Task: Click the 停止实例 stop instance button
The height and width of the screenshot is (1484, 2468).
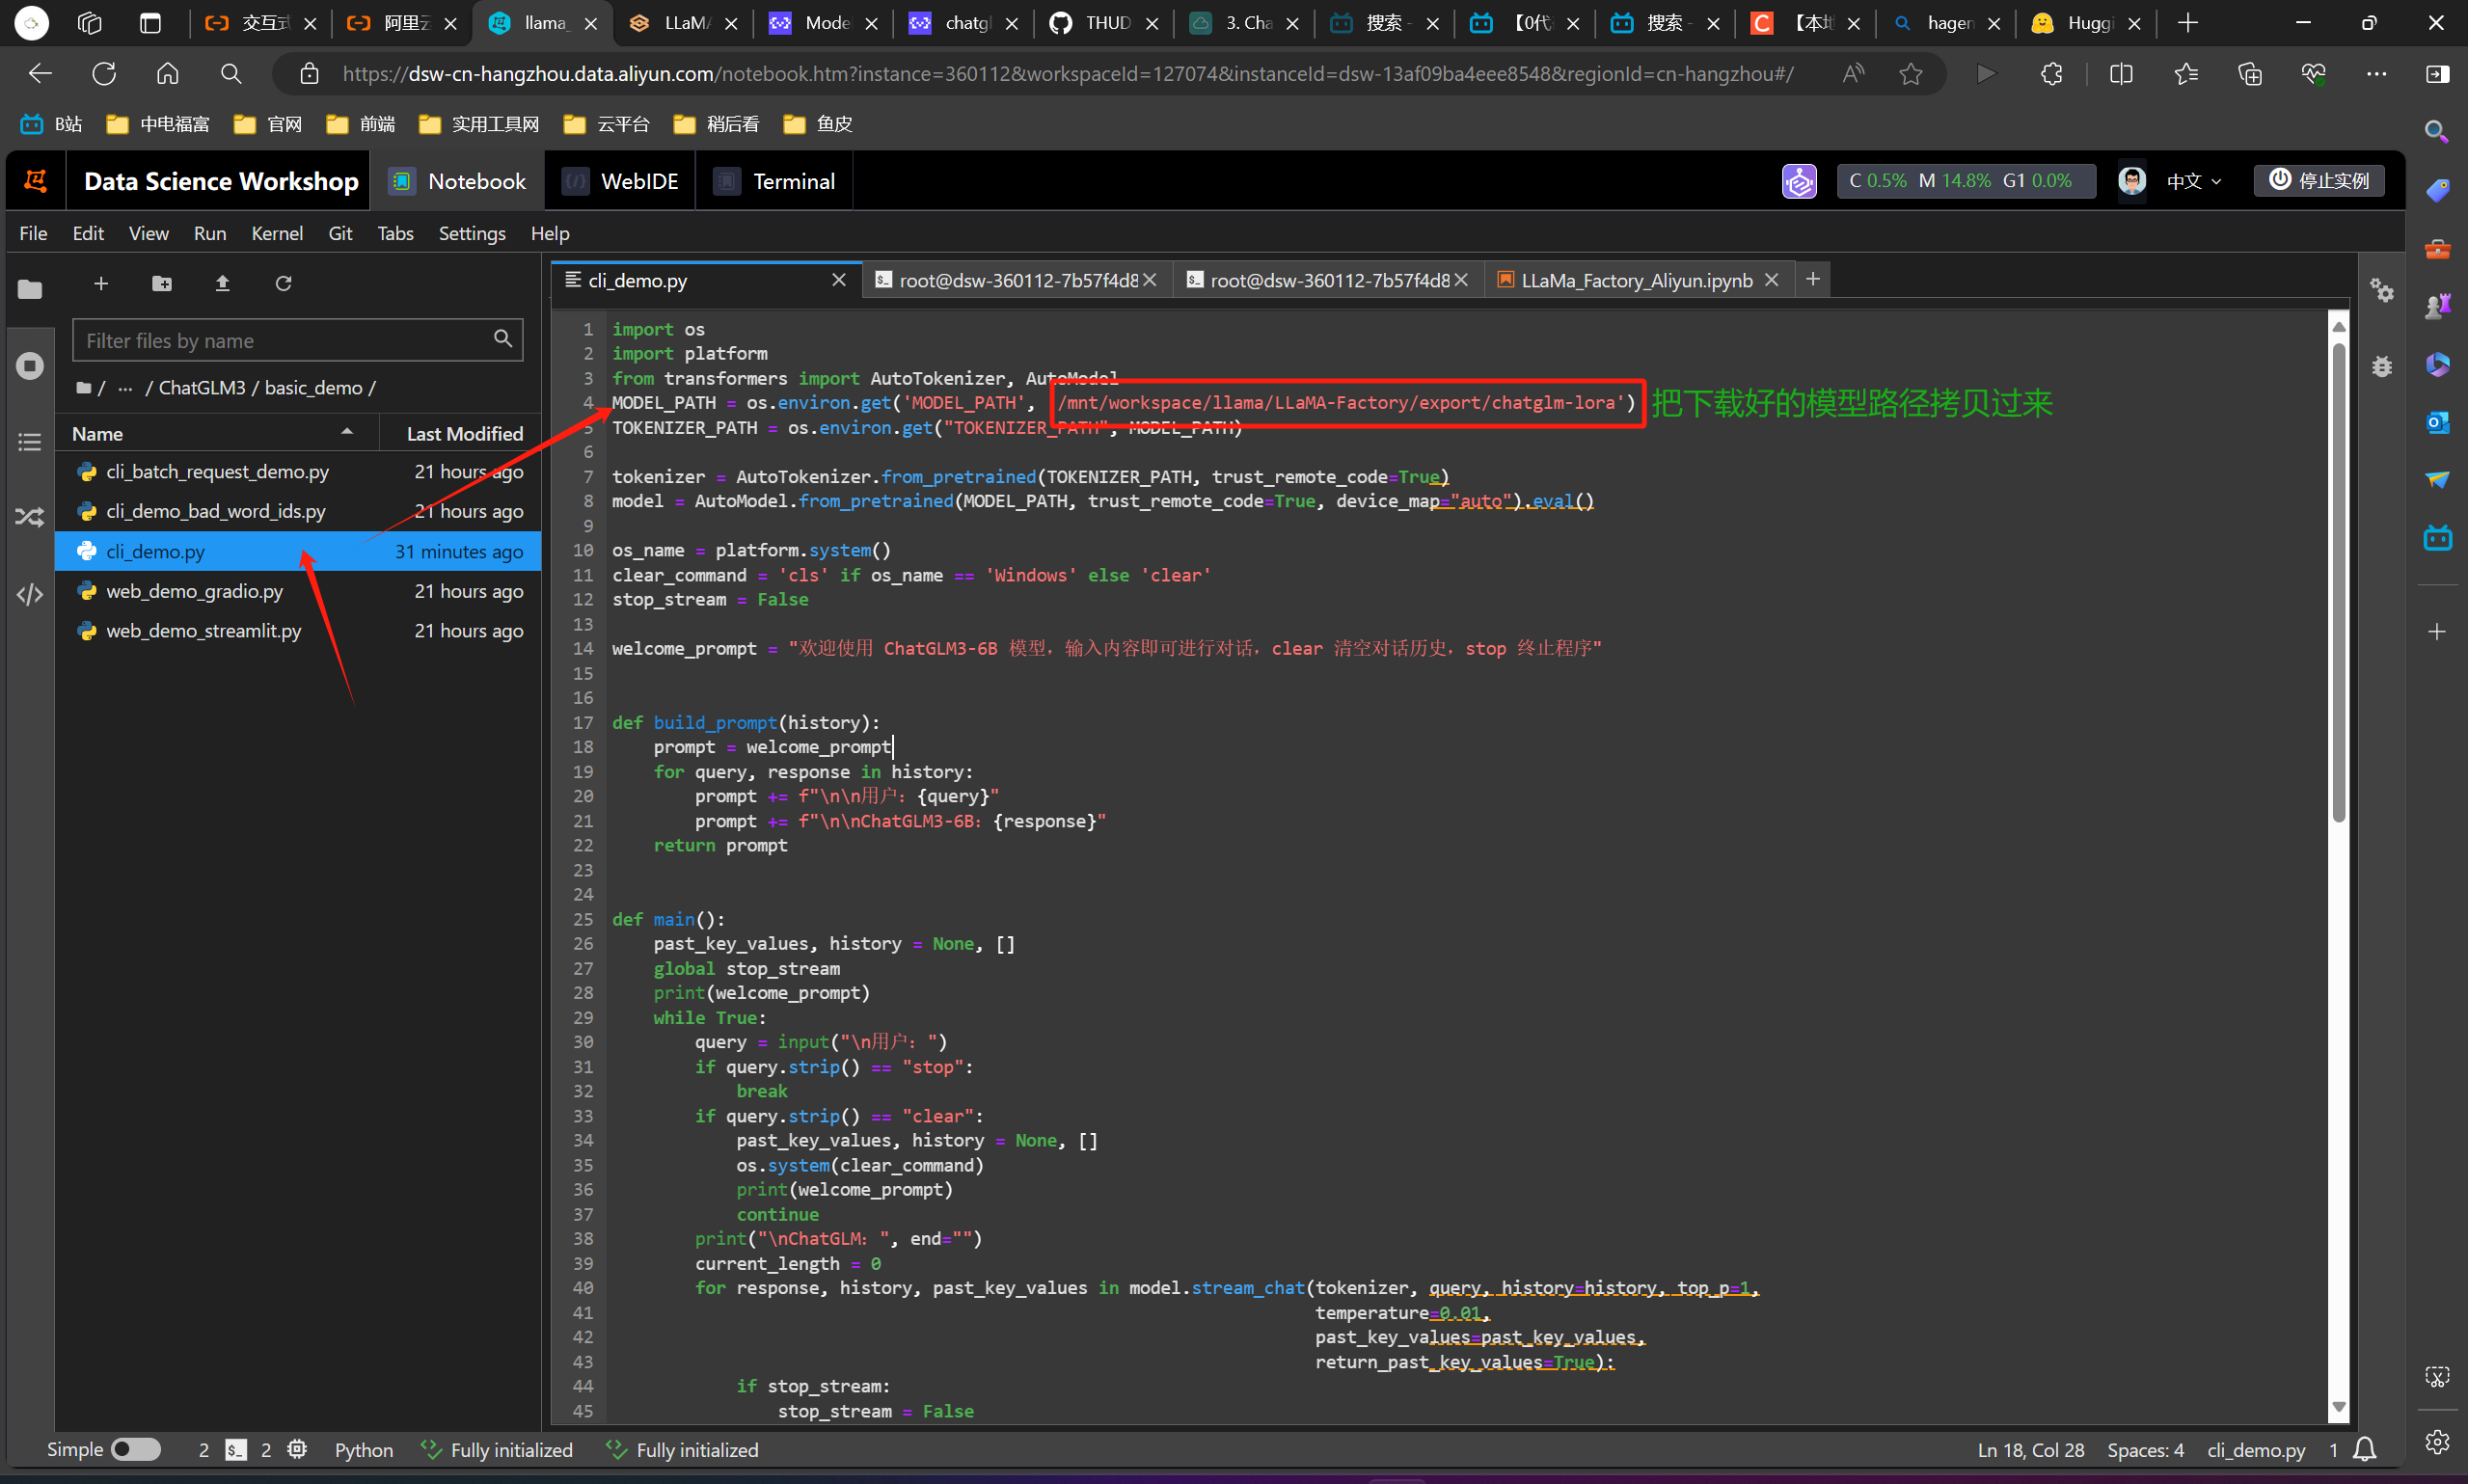Action: pyautogui.click(x=2319, y=181)
